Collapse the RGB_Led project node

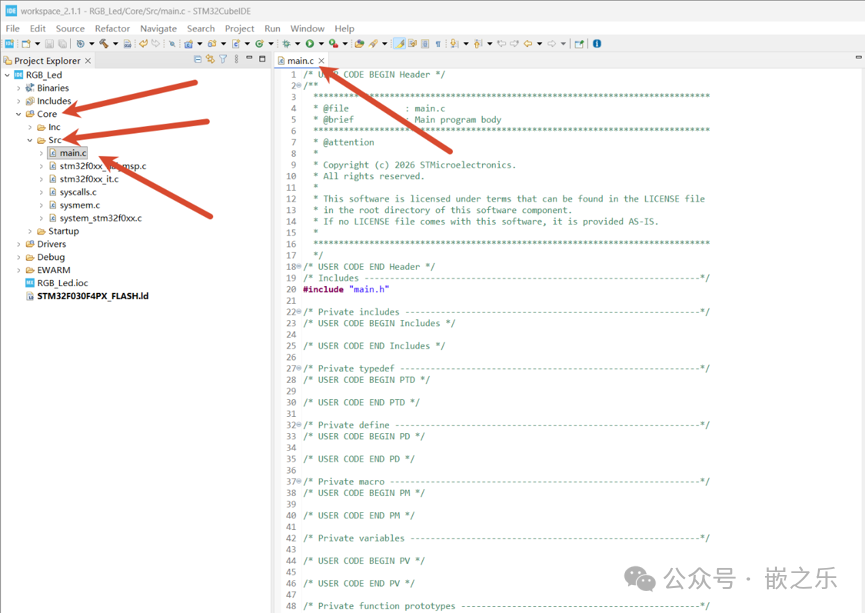point(7,75)
